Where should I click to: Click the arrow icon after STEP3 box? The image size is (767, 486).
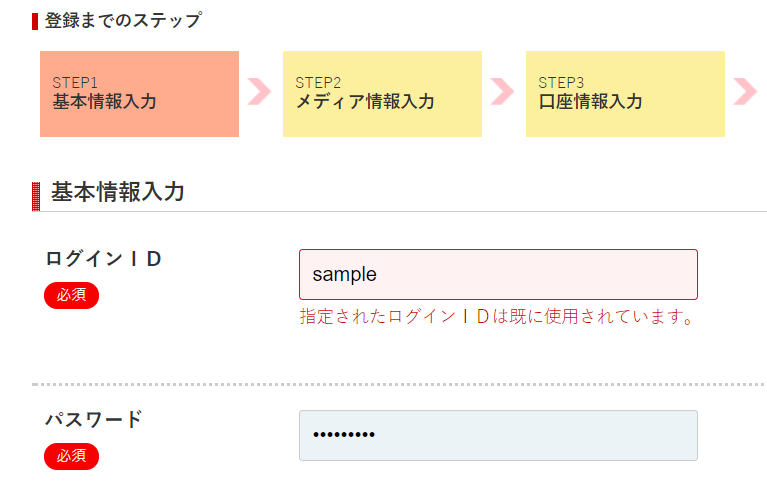point(745,92)
